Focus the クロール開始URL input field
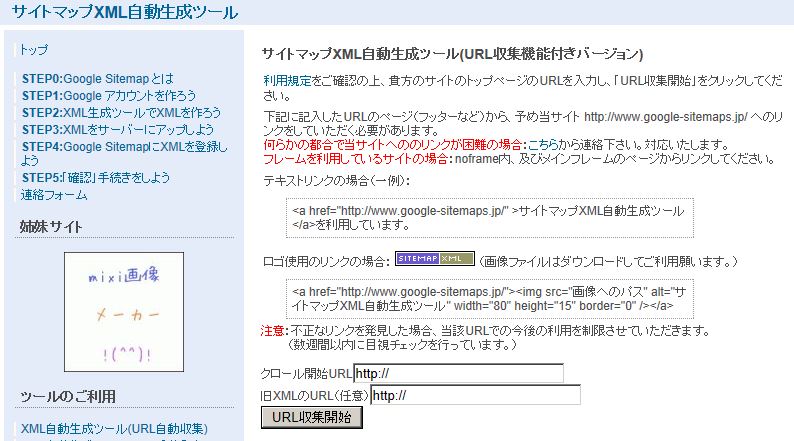This screenshot has width=794, height=441. point(458,374)
